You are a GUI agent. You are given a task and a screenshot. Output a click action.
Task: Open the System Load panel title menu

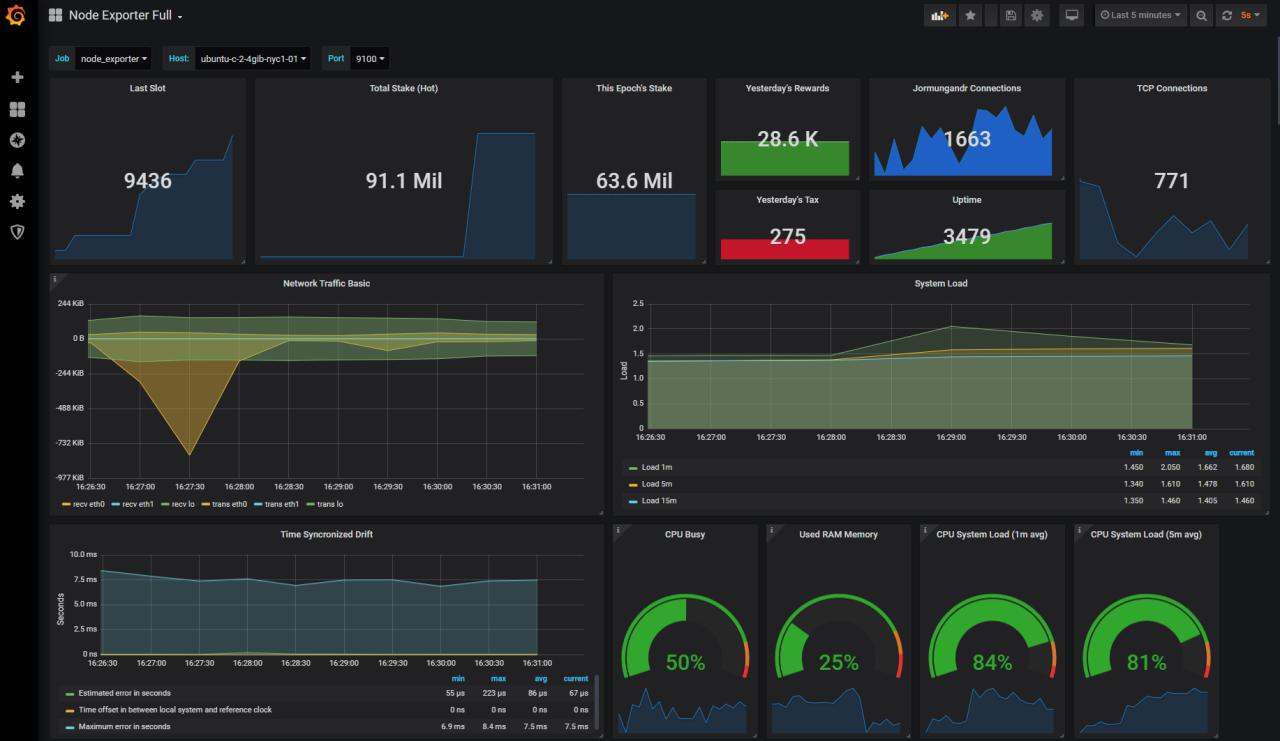941,283
